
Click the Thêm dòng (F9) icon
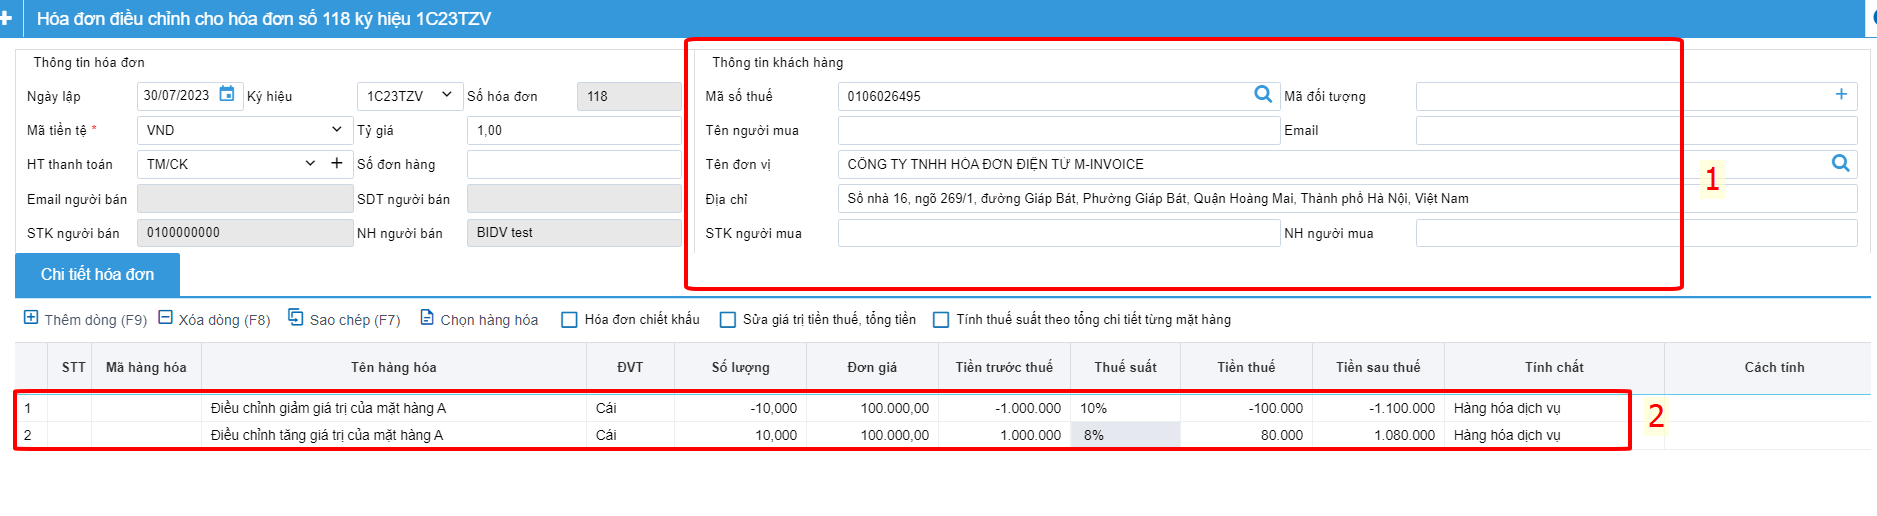coord(31,318)
